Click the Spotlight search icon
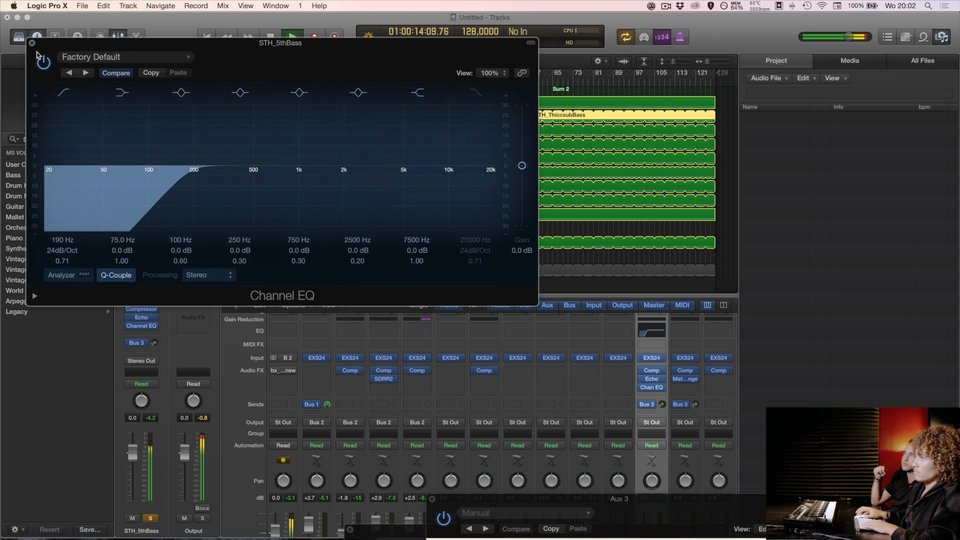This screenshot has width=960, height=540. [928, 6]
